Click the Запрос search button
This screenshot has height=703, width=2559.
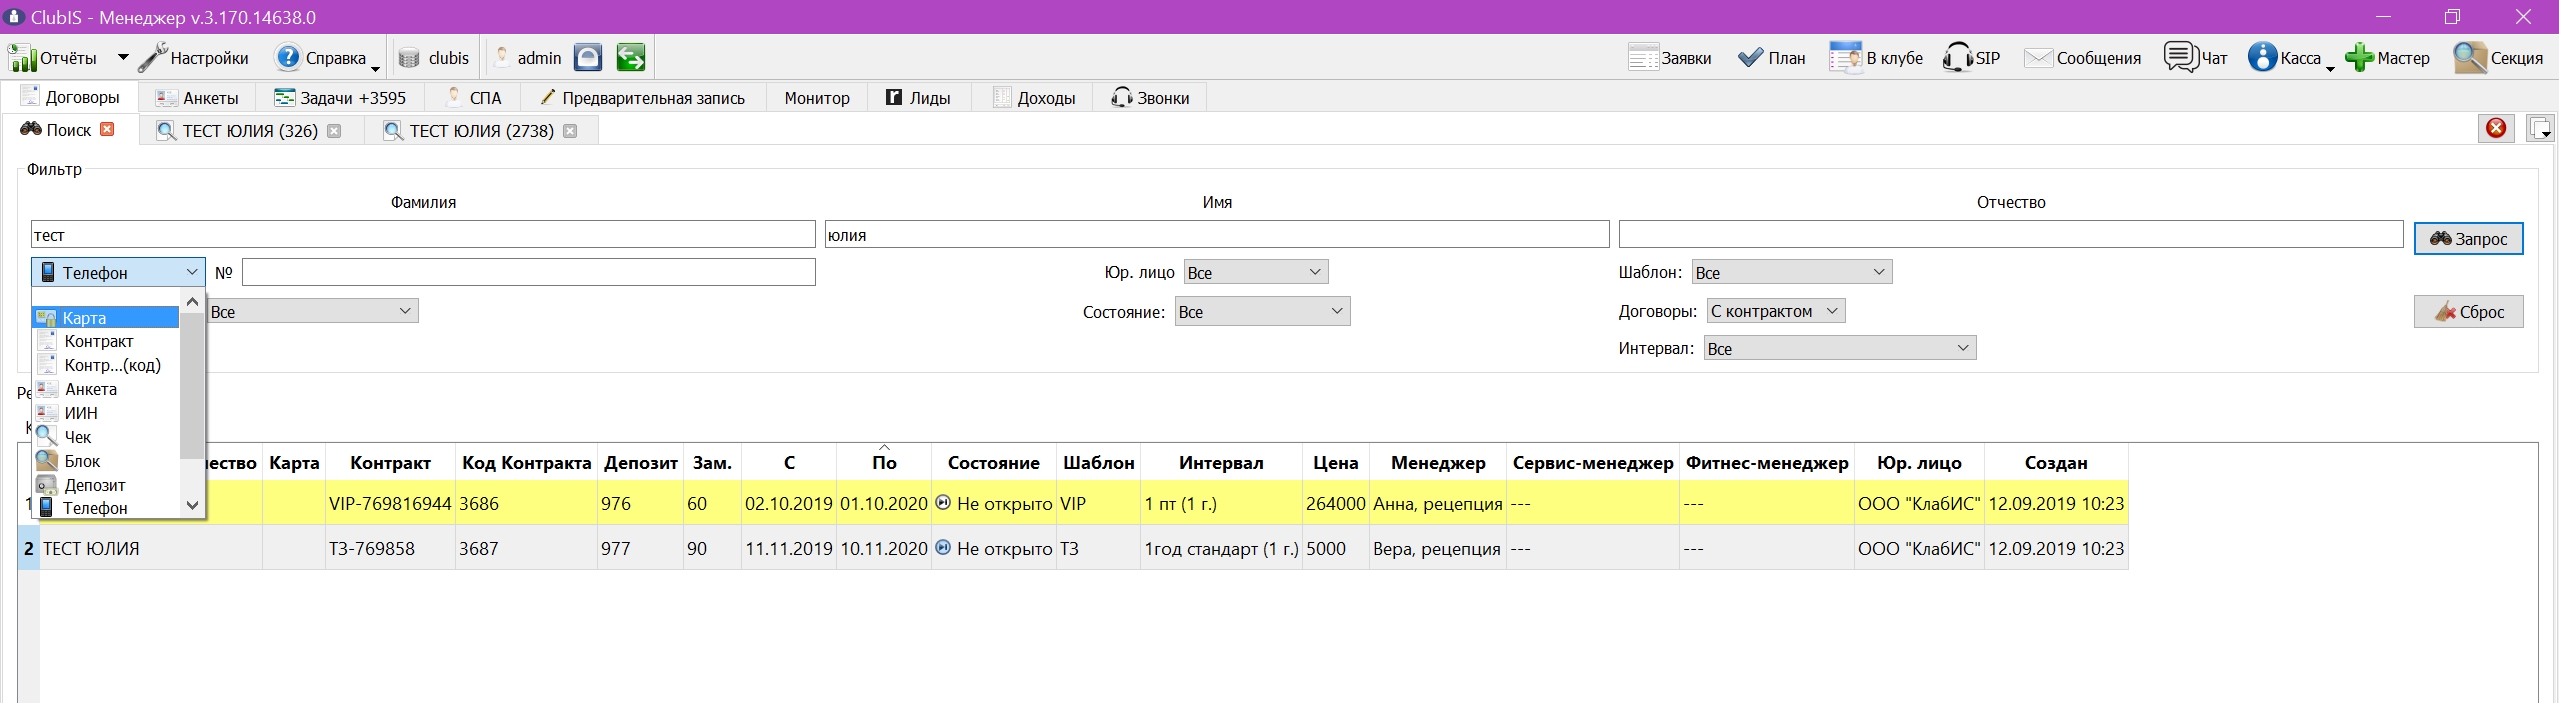tap(2469, 239)
